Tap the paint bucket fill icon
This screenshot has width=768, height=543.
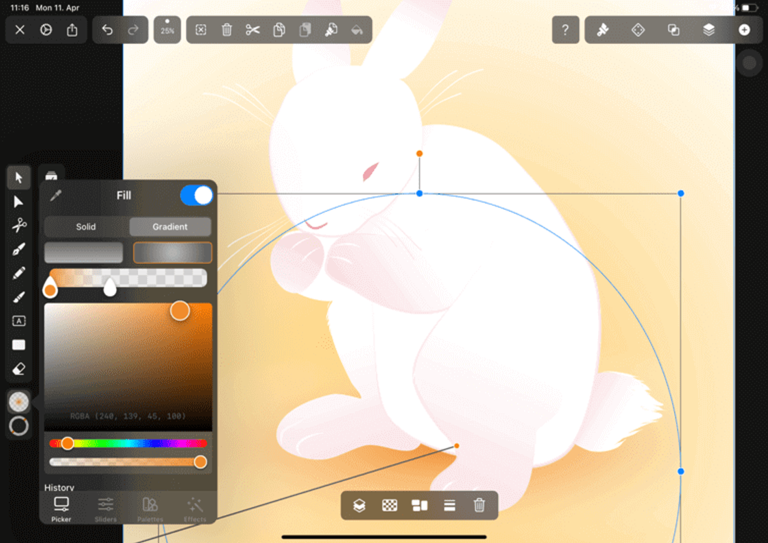click(x=357, y=30)
